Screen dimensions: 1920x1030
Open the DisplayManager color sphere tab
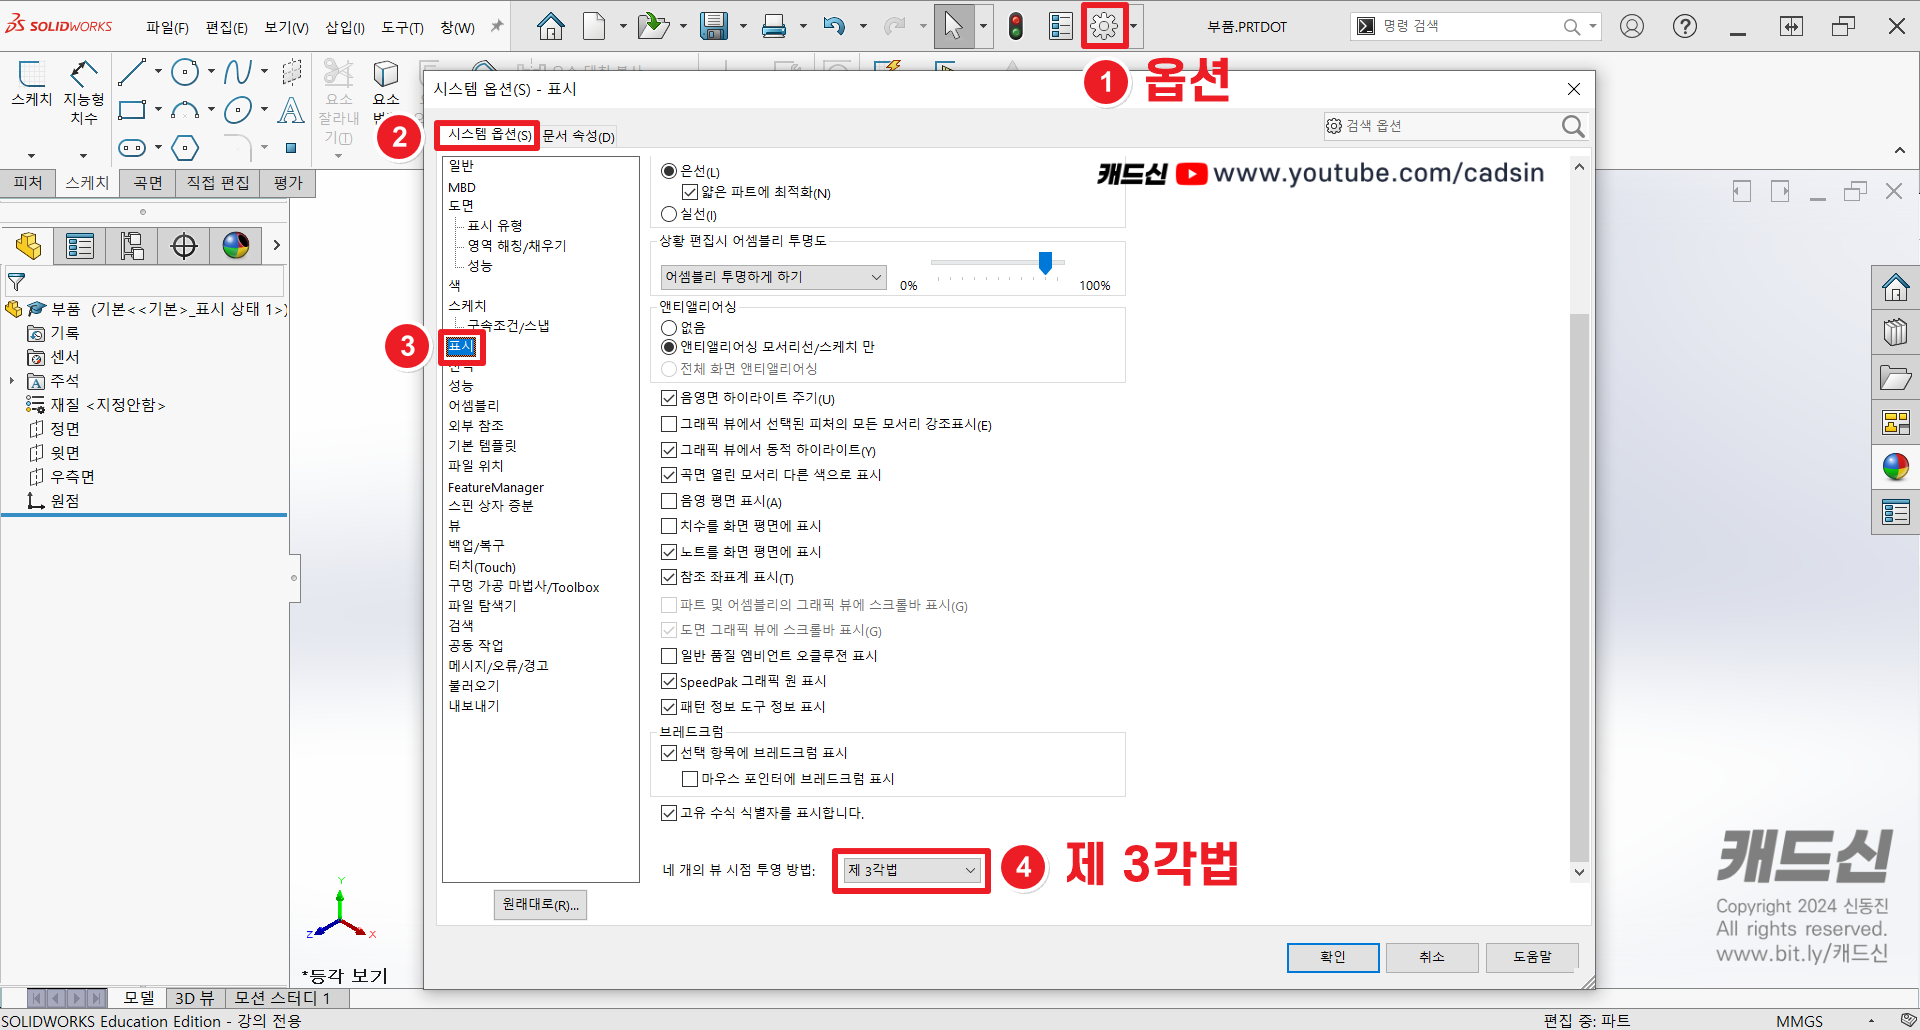click(x=236, y=246)
